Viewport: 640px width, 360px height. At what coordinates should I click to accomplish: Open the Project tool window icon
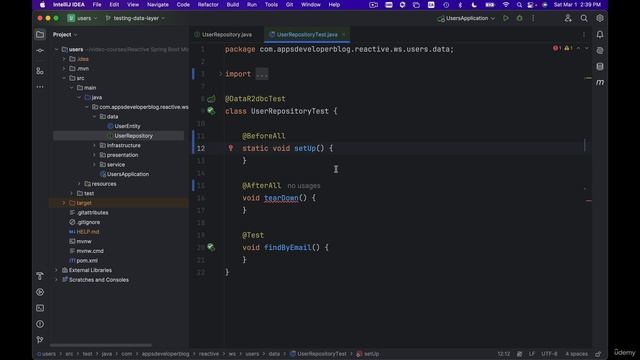40,35
